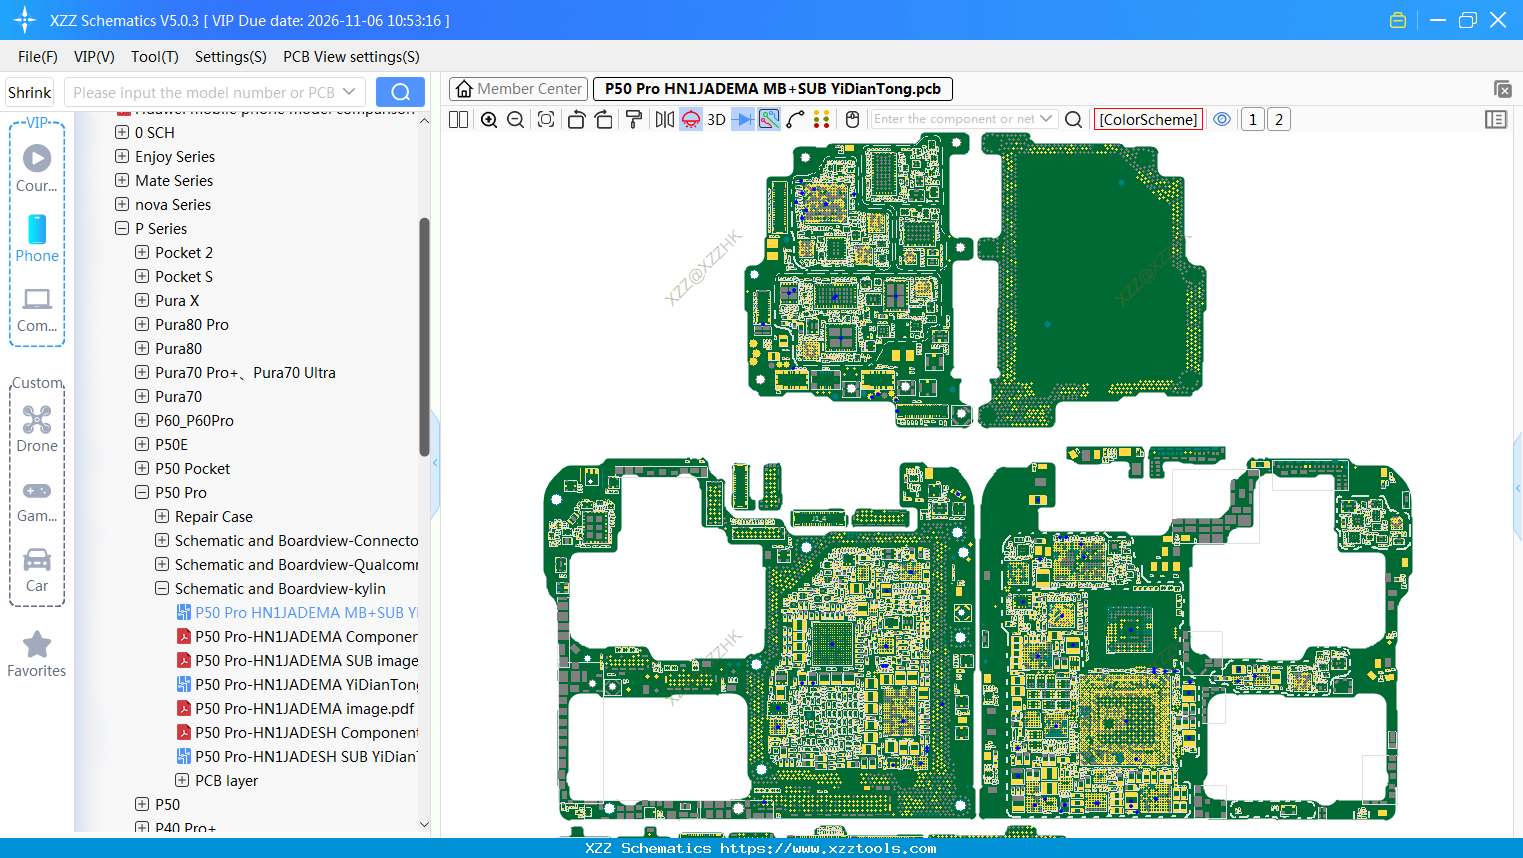
Task: Click the mirror flip board icon
Action: [x=664, y=120]
